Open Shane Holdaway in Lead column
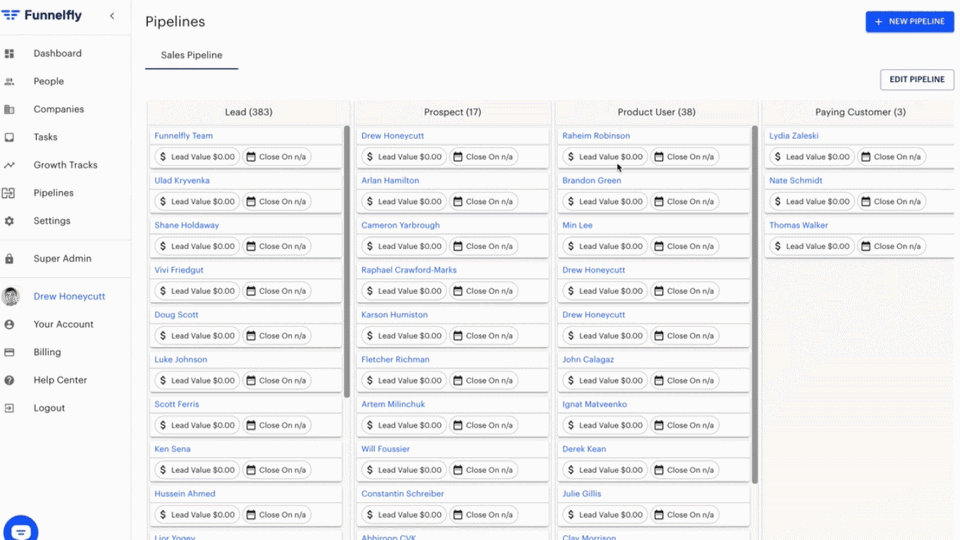Viewport: 960px width, 540px height. click(x=187, y=225)
